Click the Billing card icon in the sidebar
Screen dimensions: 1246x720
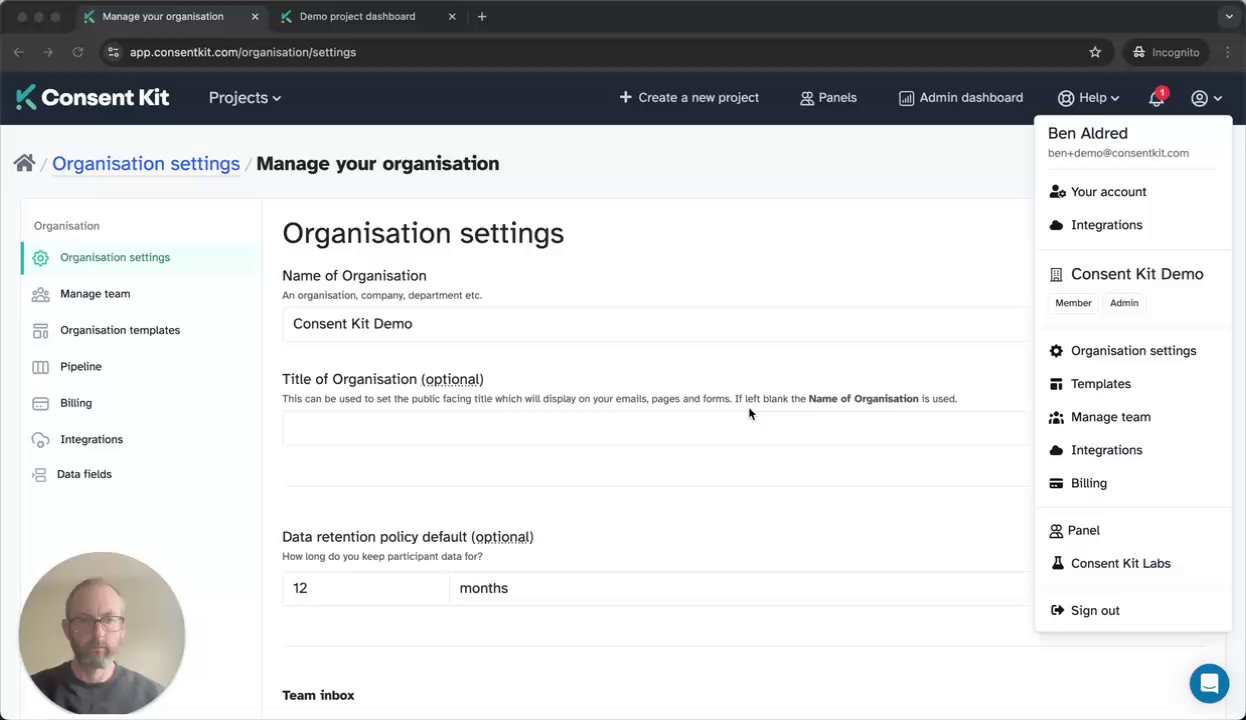click(40, 403)
